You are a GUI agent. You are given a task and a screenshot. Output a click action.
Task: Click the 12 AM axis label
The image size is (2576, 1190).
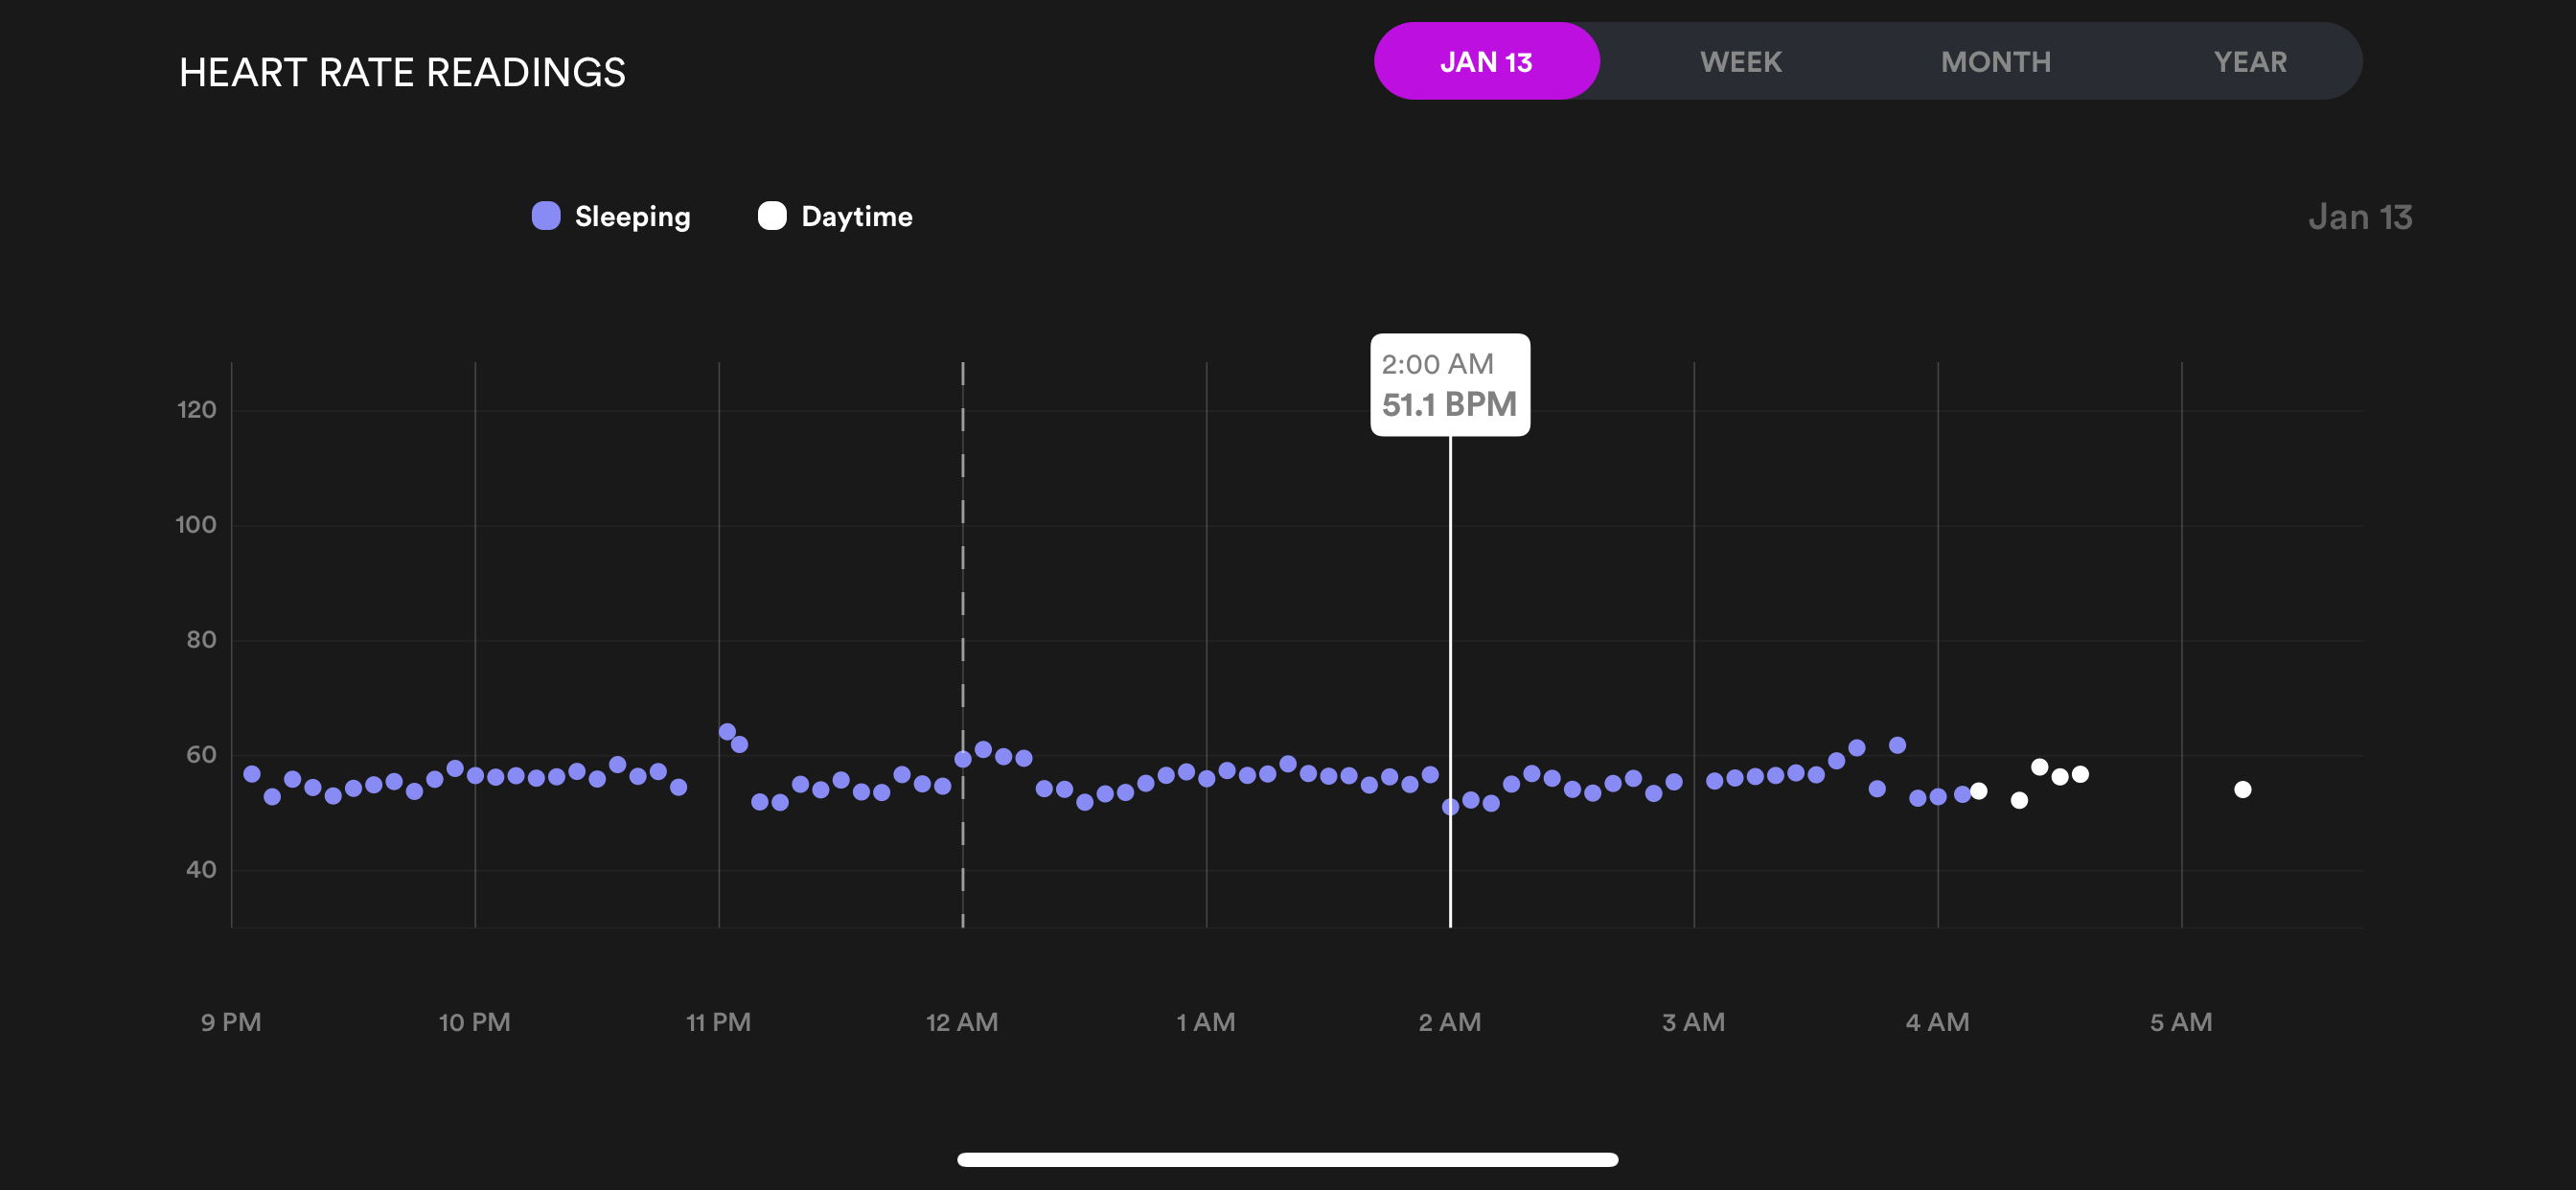pyautogui.click(x=962, y=1022)
